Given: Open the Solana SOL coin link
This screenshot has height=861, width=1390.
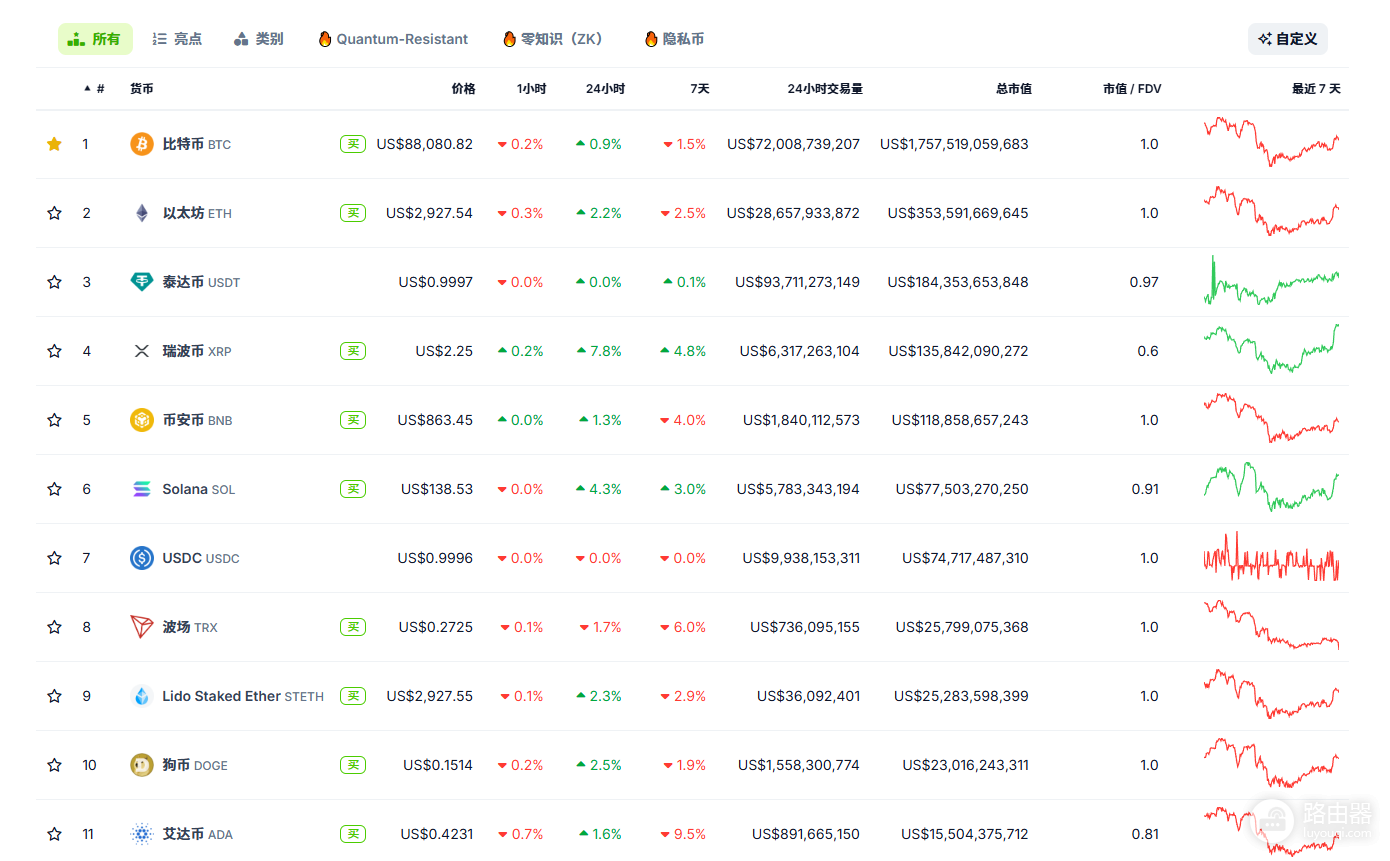Looking at the screenshot, I should [199, 489].
